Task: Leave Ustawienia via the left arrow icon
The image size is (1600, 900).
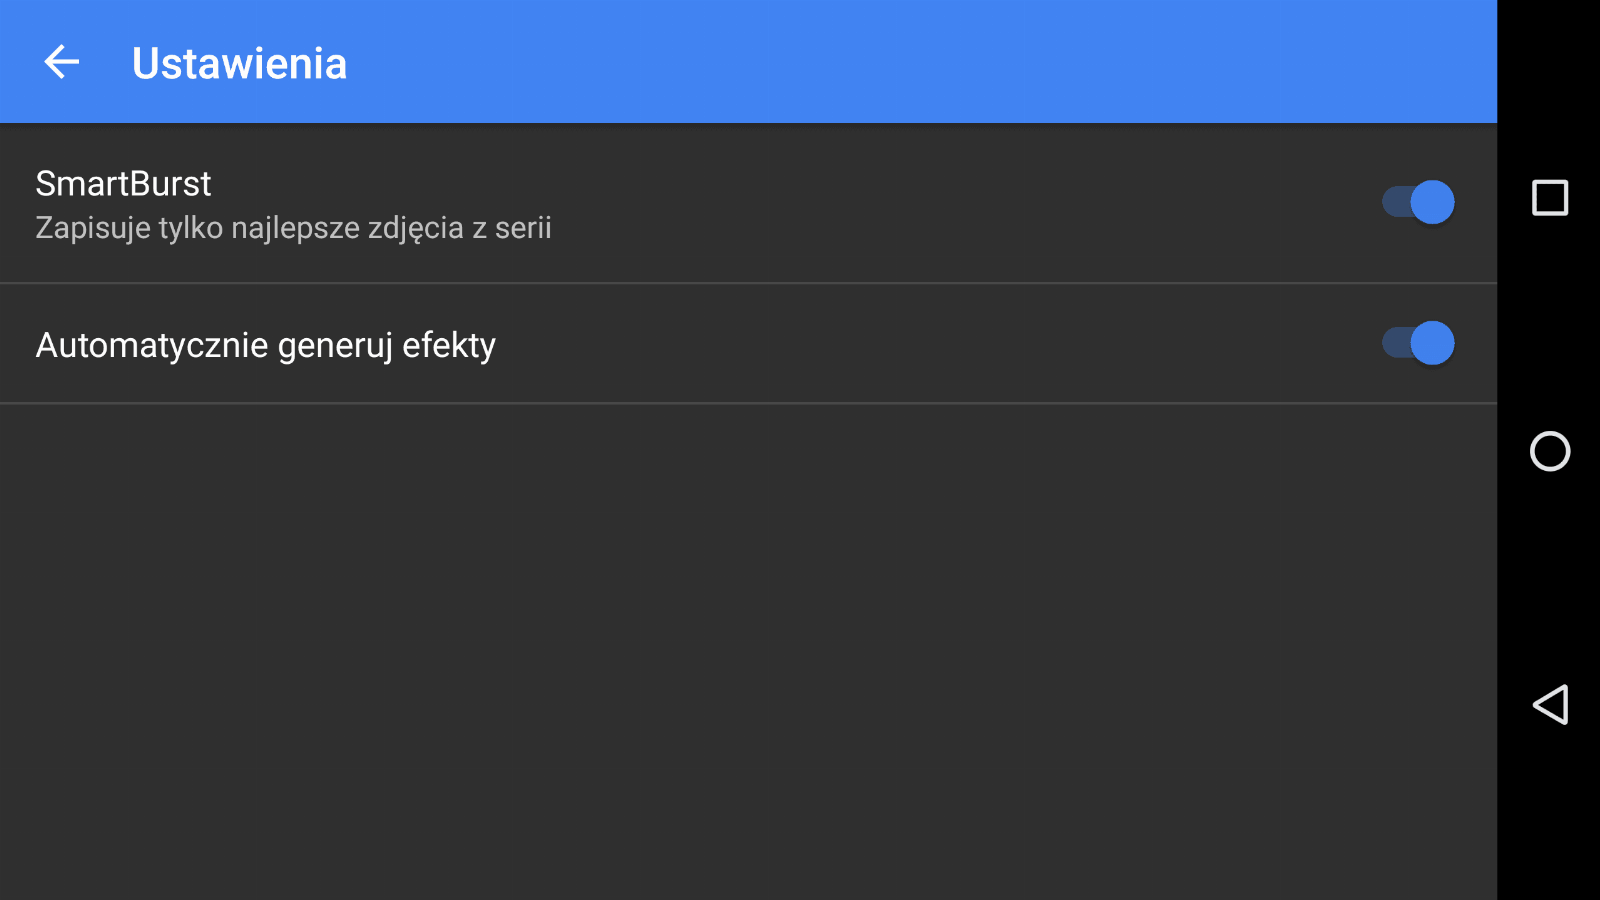Action: point(62,62)
